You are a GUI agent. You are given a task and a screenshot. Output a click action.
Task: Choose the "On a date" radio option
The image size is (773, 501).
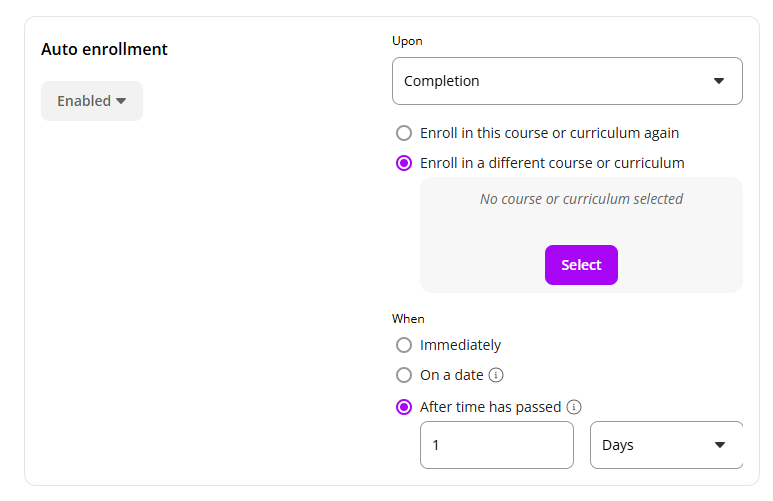[x=404, y=375]
